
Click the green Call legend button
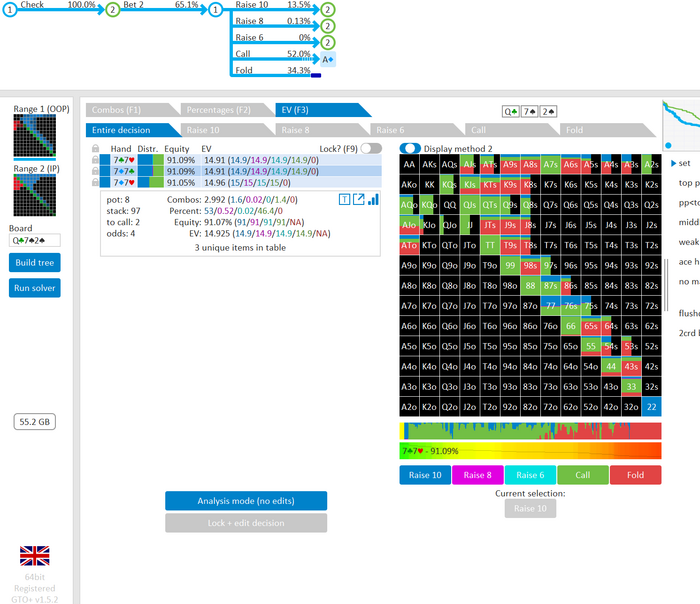pos(583,475)
